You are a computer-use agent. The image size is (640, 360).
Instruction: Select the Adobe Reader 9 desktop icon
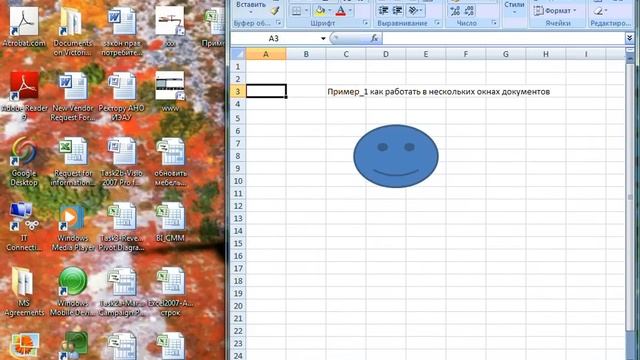[x=24, y=96]
